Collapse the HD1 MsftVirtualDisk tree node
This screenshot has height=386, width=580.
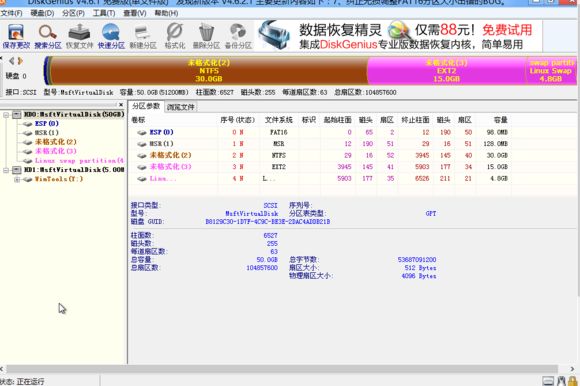pyautogui.click(x=6, y=170)
